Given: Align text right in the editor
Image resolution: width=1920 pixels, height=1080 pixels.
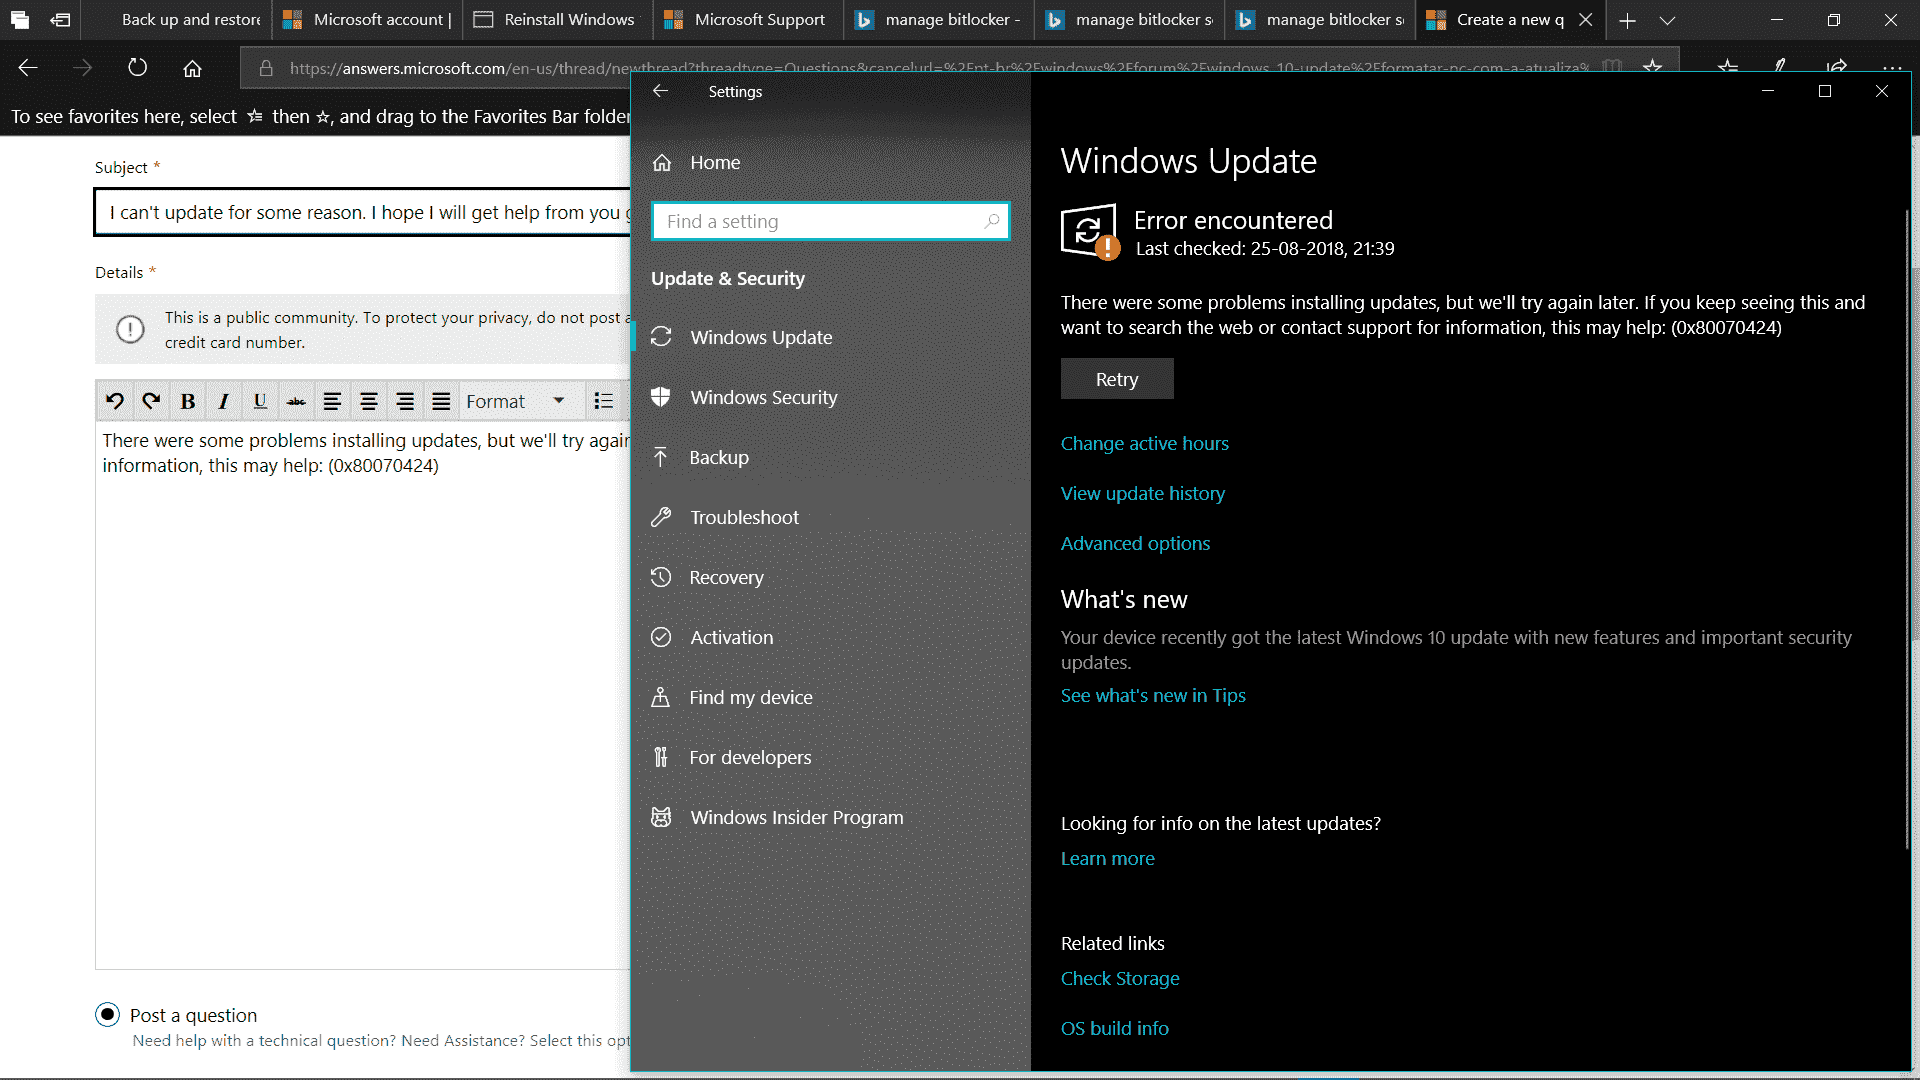Looking at the screenshot, I should (405, 401).
